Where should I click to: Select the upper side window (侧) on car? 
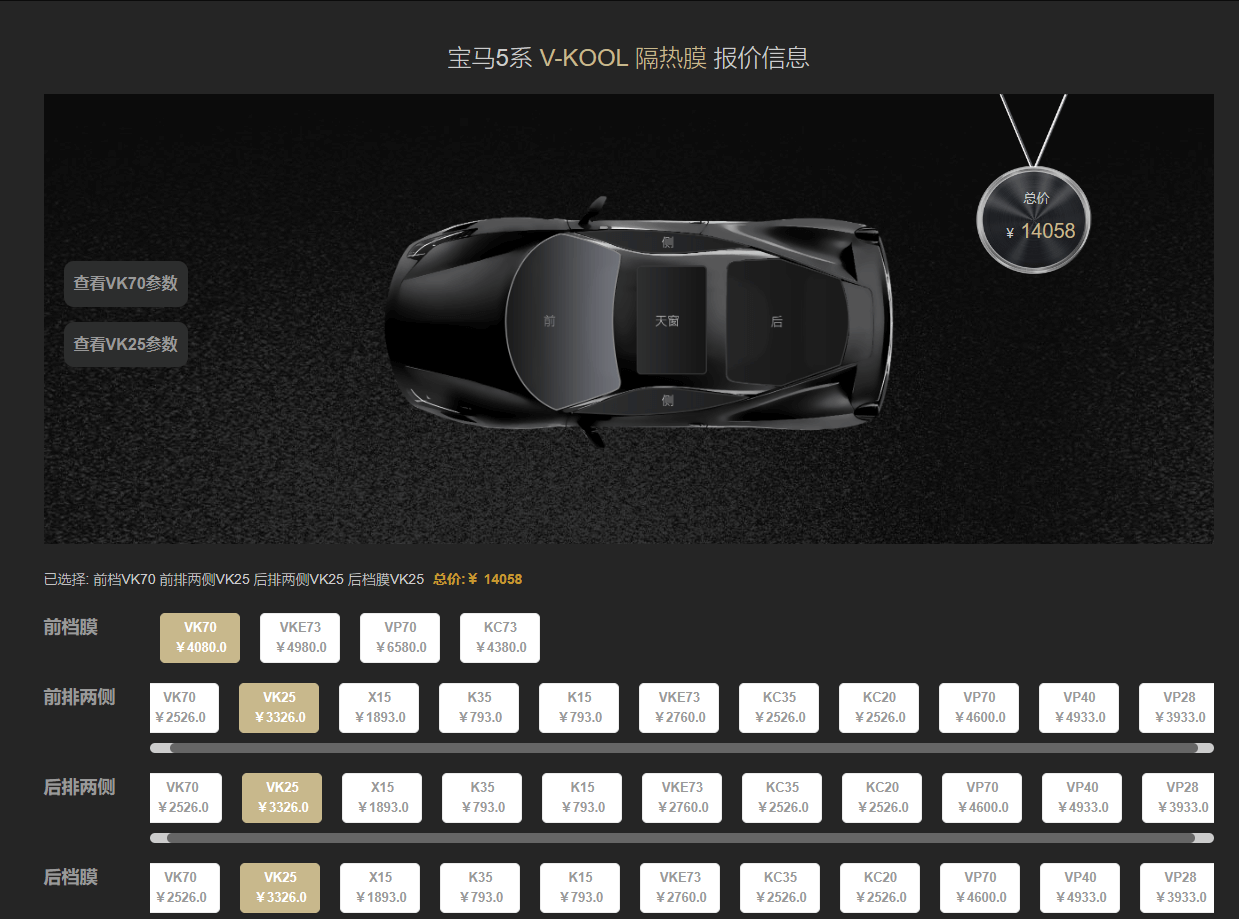point(667,242)
